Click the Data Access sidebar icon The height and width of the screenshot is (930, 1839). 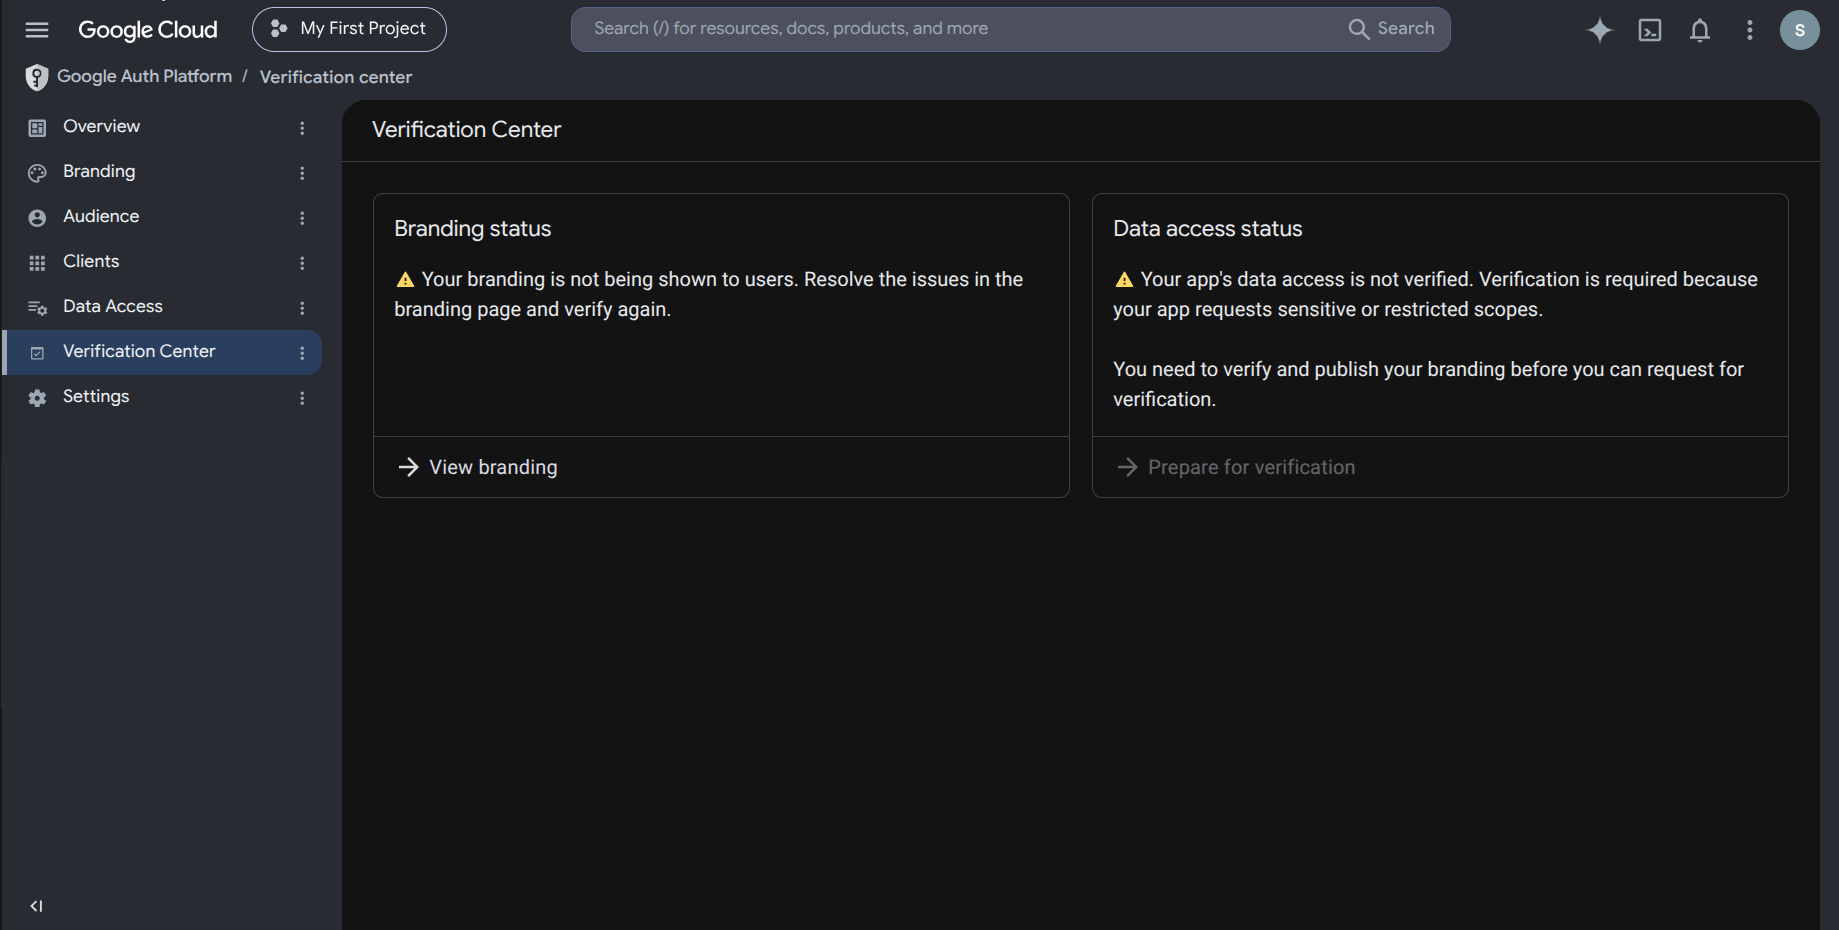pyautogui.click(x=37, y=308)
